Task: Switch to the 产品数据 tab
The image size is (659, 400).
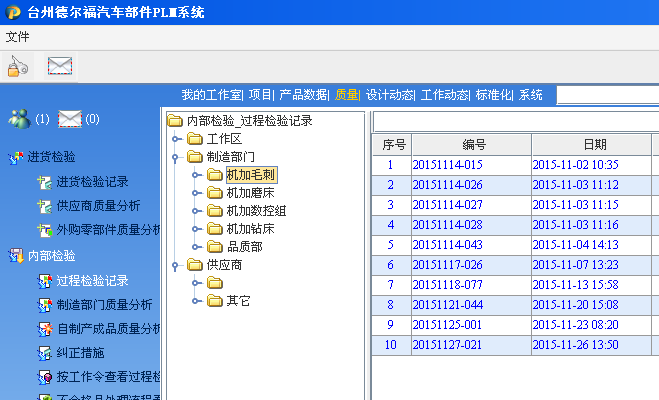Action: pyautogui.click(x=303, y=95)
